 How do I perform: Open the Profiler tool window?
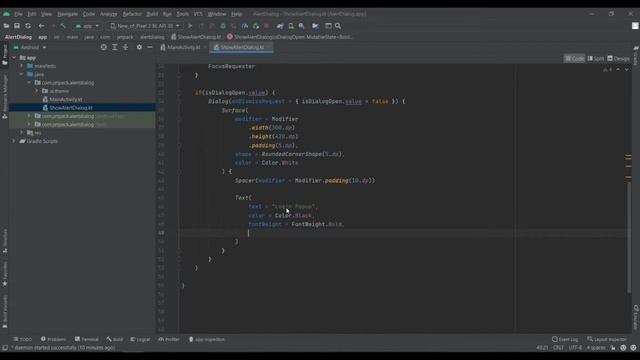click(x=169, y=339)
